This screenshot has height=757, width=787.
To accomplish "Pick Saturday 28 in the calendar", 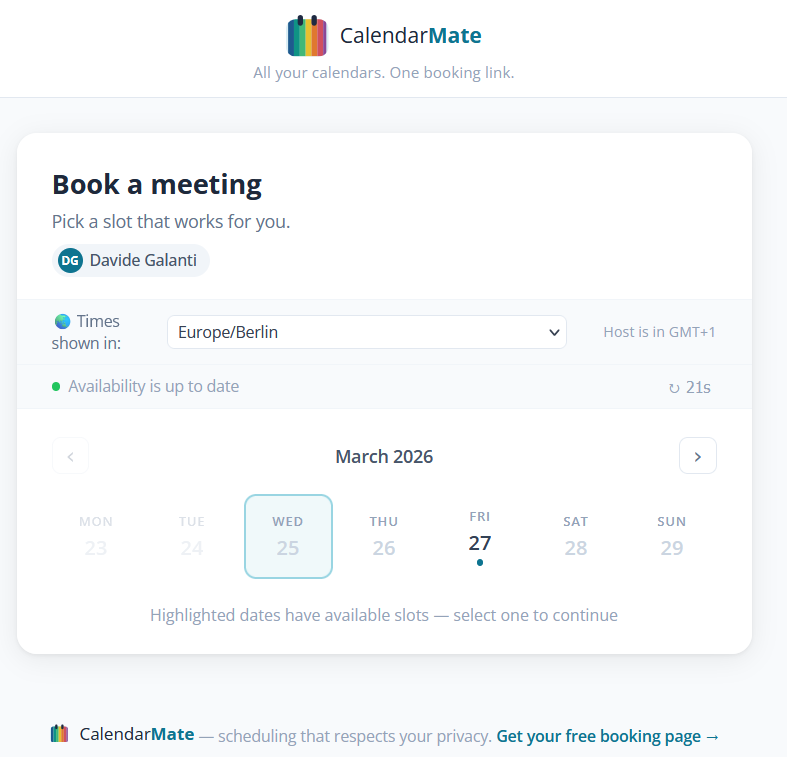I will coord(576,537).
